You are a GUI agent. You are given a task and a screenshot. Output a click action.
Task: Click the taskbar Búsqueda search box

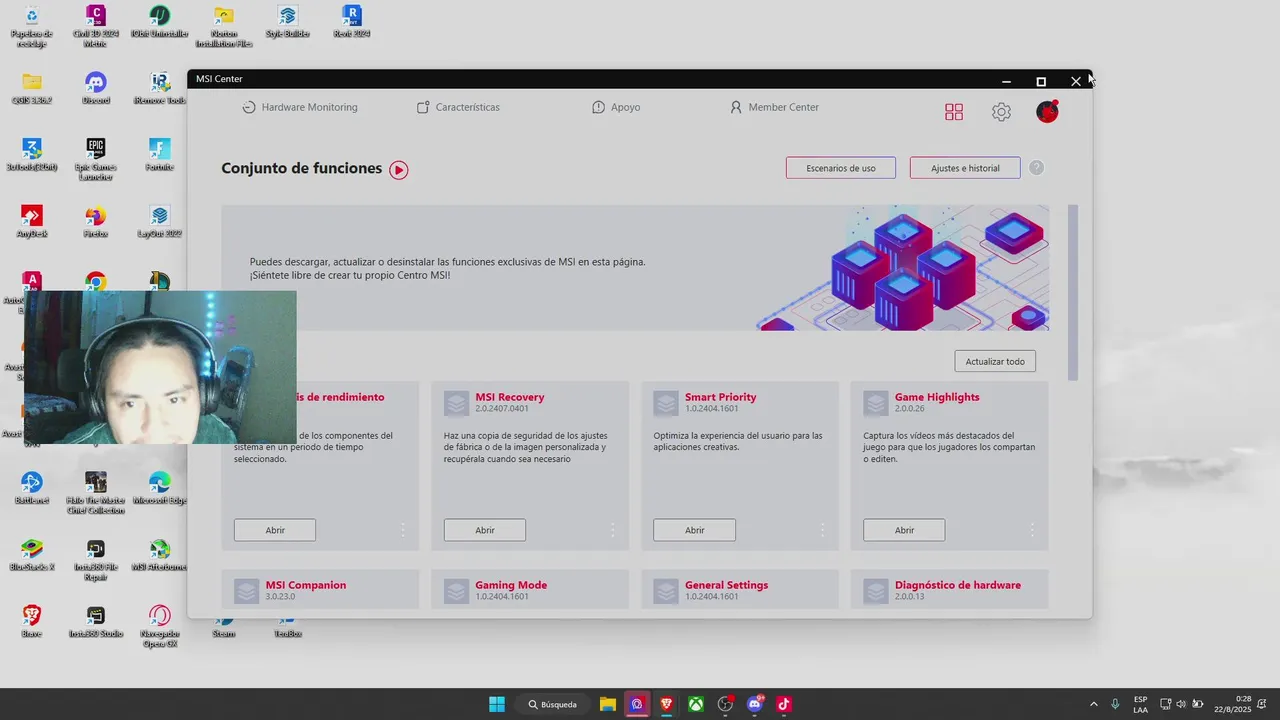(x=553, y=704)
